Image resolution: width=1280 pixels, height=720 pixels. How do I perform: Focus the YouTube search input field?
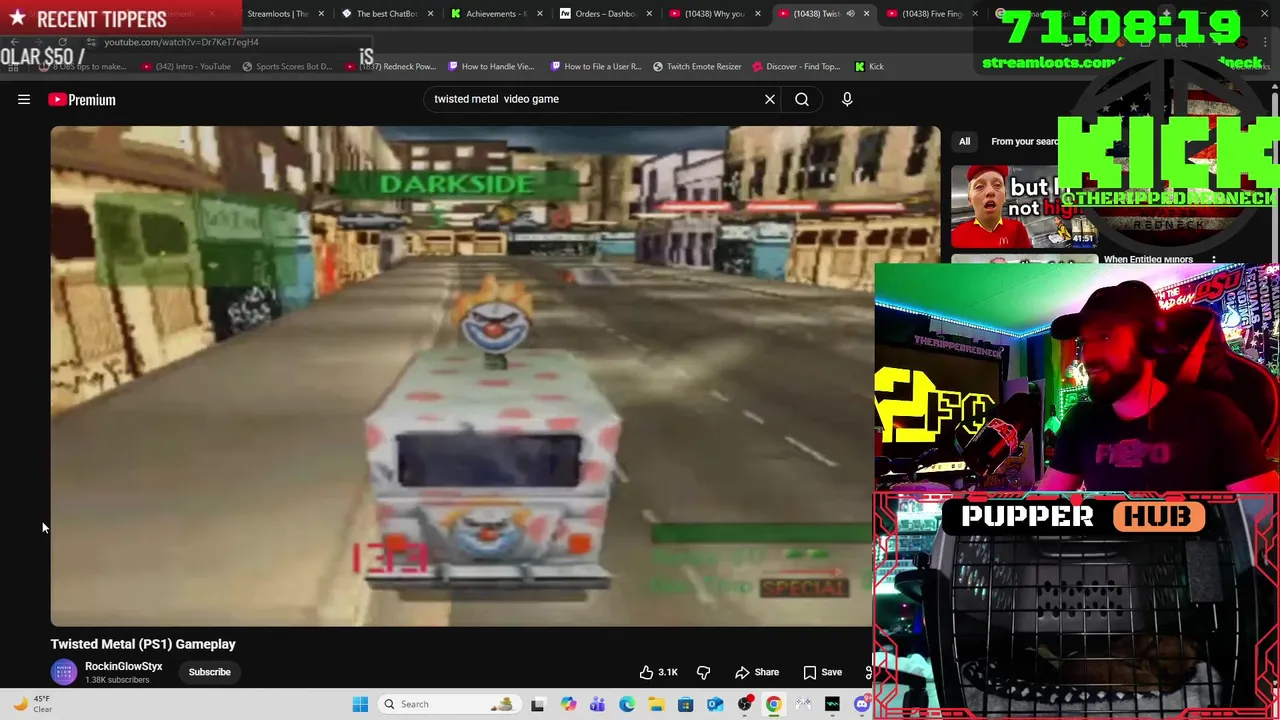click(x=595, y=99)
